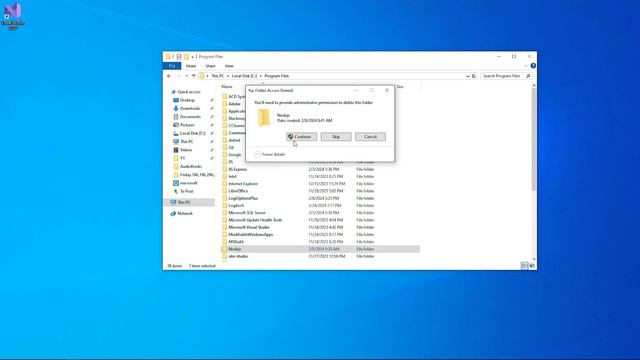The image size is (640, 360).
Task: Collapse the dialog with Fewer details
Action: (x=270, y=154)
